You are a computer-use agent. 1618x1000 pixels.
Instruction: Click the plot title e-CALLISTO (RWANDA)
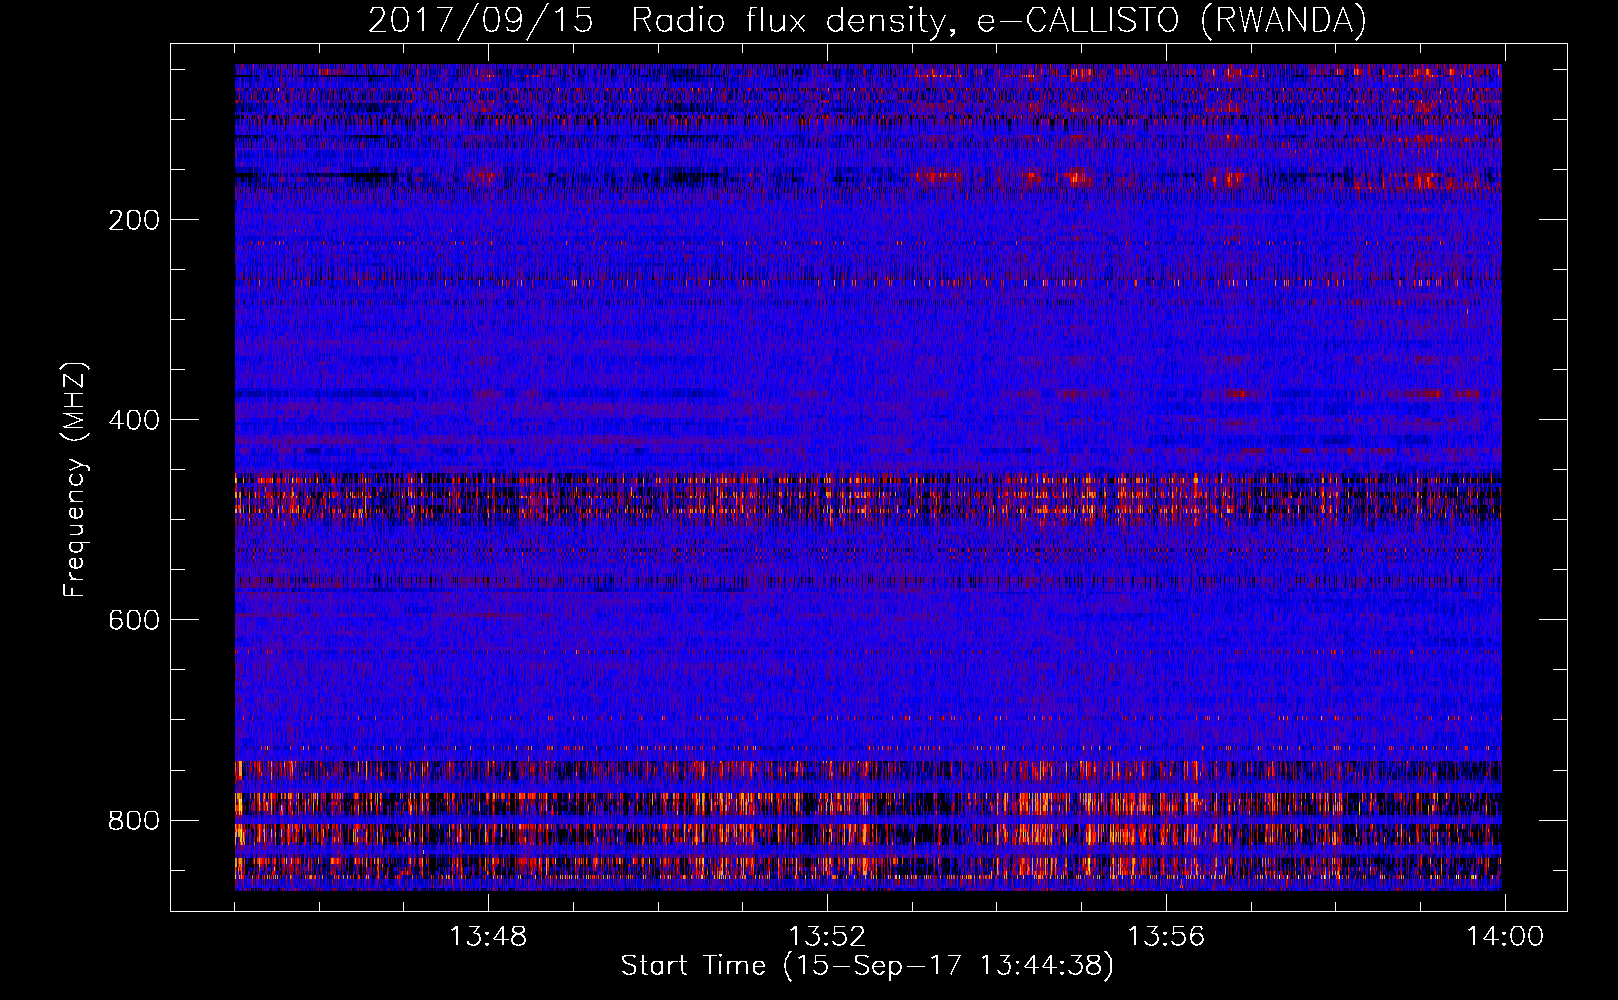[x=1172, y=20]
